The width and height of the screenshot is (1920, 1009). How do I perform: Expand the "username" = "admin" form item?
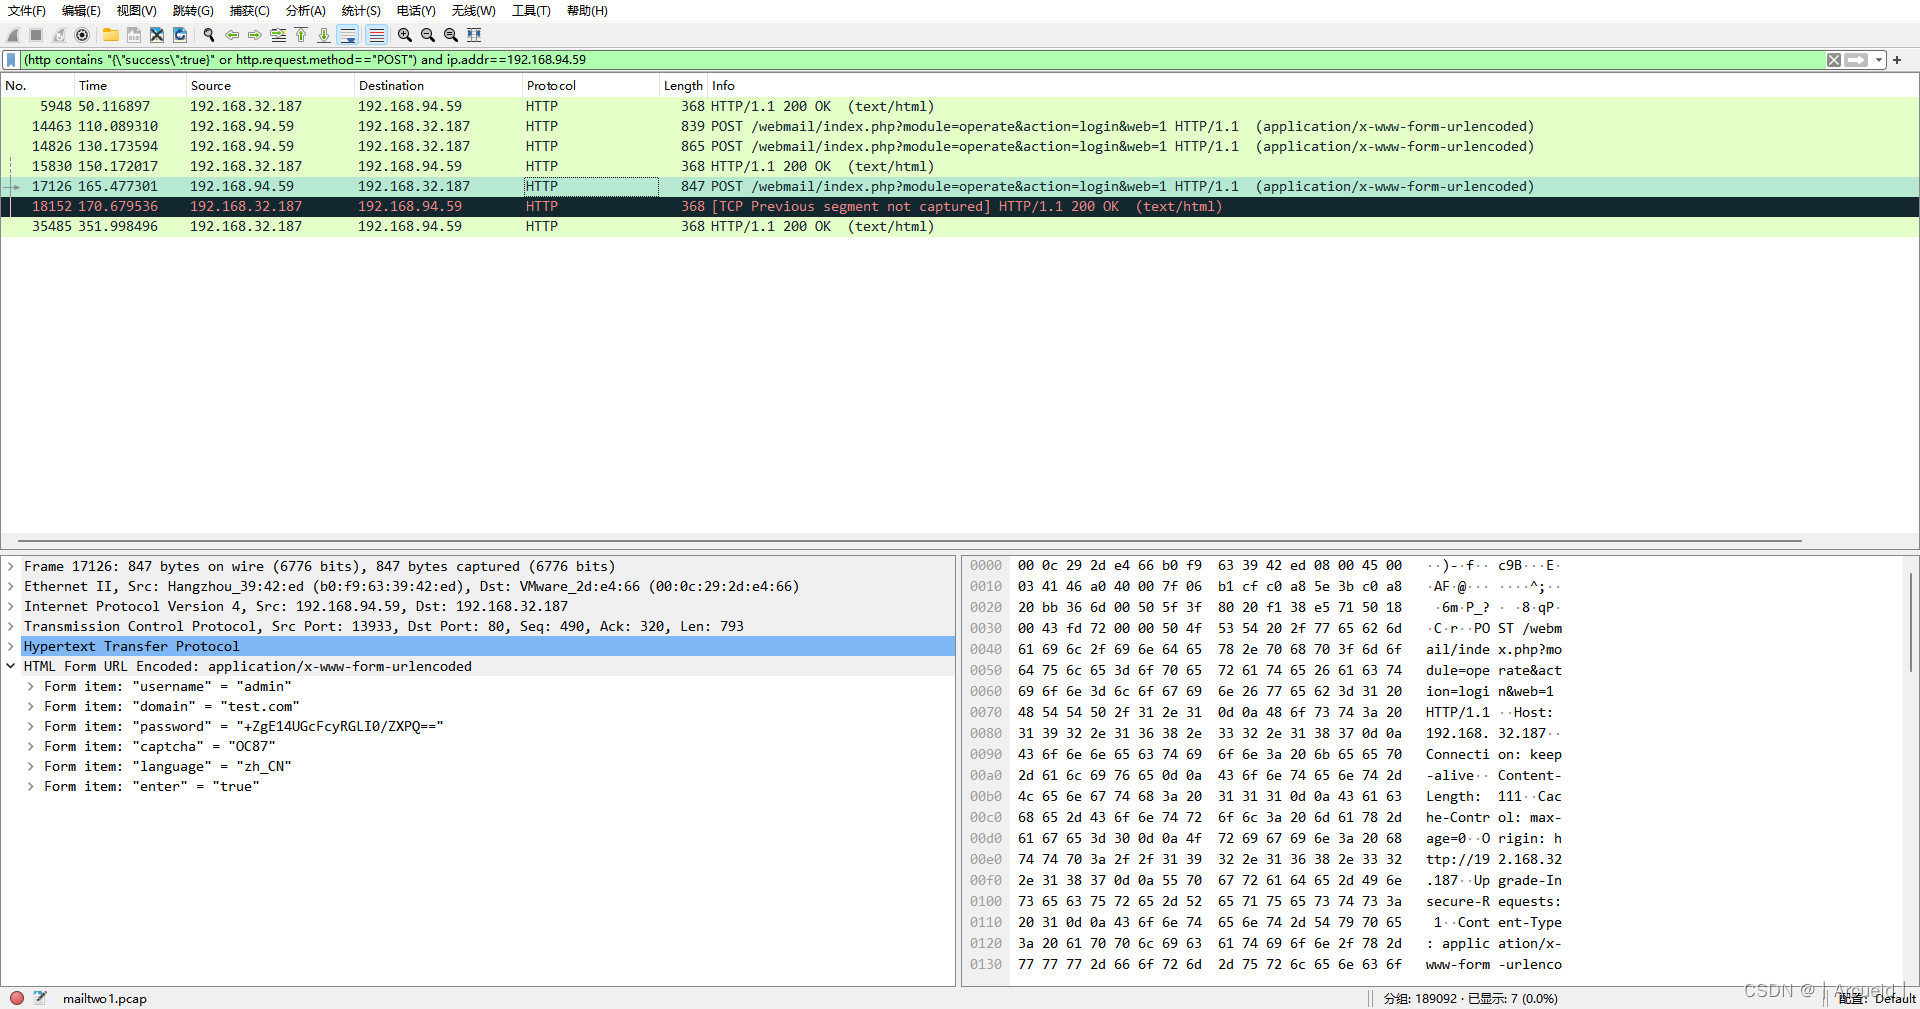click(x=31, y=687)
